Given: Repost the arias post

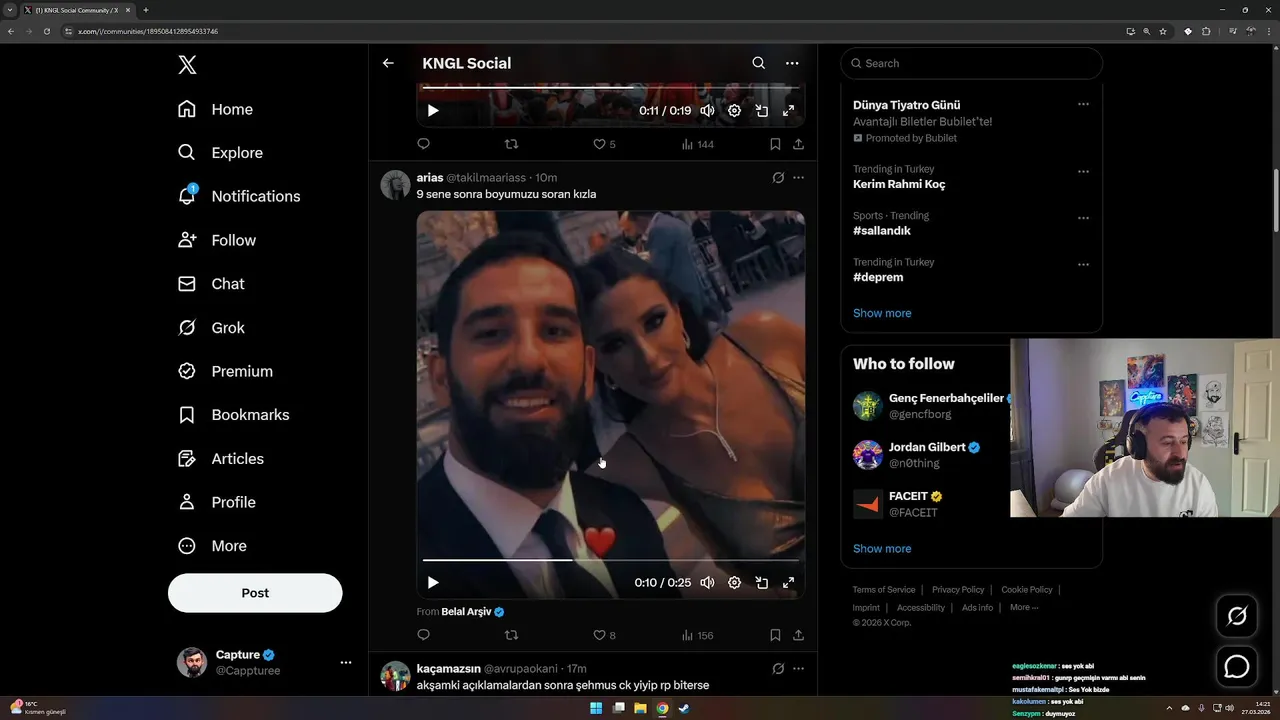Looking at the screenshot, I should point(511,635).
